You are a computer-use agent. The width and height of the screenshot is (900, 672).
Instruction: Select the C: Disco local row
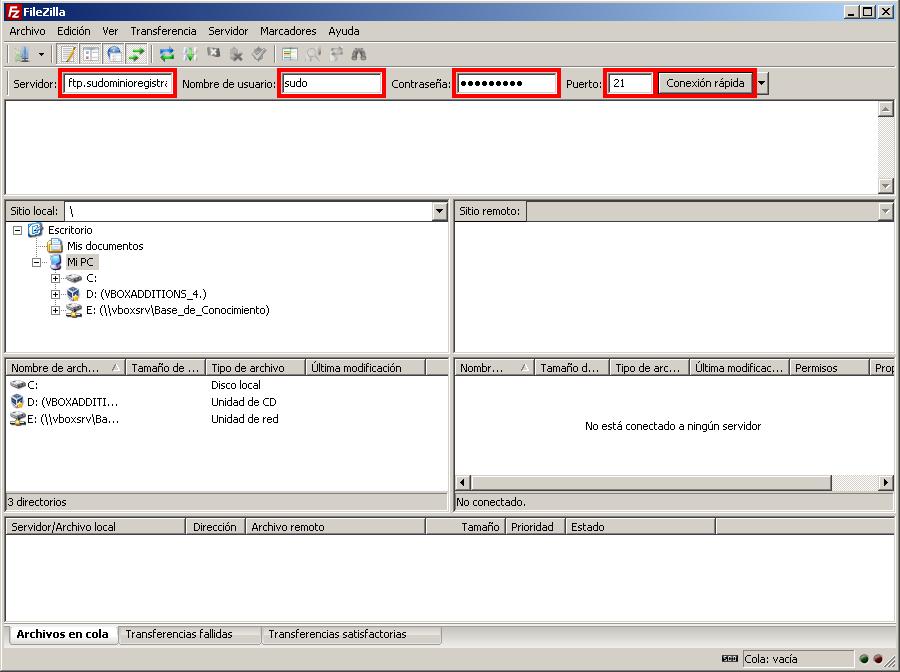pyautogui.click(x=226, y=385)
